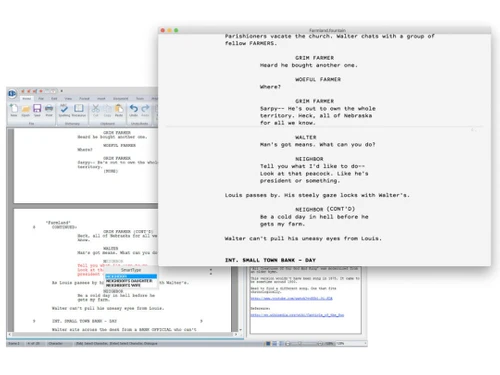Click inside the notes text panel

point(306,300)
